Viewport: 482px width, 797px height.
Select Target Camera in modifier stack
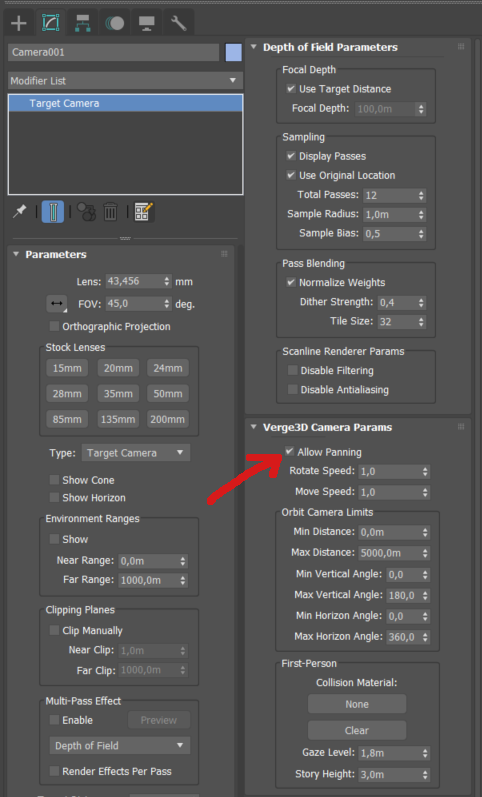click(x=126, y=103)
